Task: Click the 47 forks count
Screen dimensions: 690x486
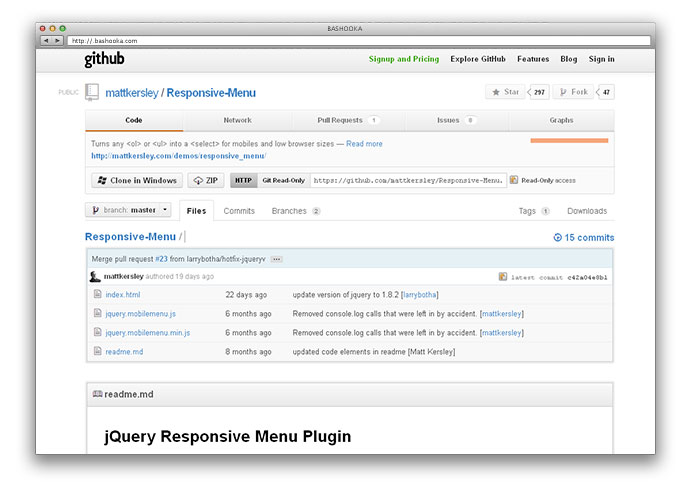Action: pos(606,92)
